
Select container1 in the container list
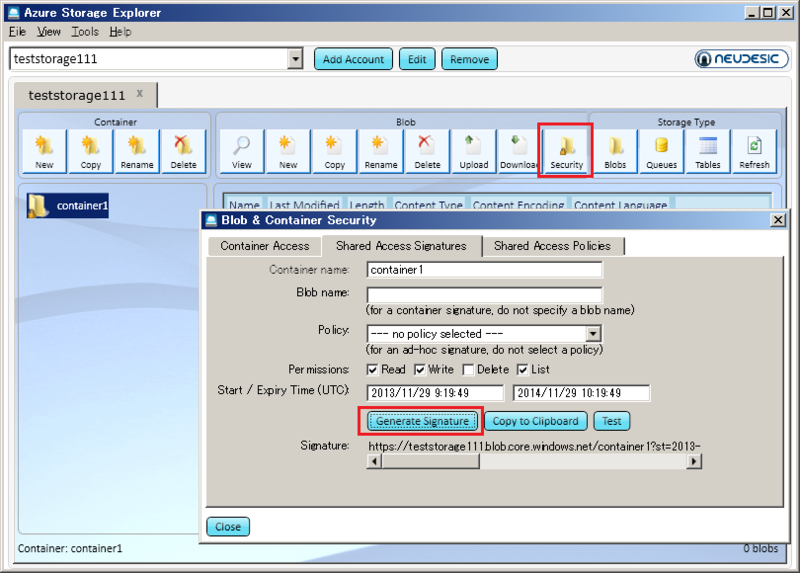[68, 206]
